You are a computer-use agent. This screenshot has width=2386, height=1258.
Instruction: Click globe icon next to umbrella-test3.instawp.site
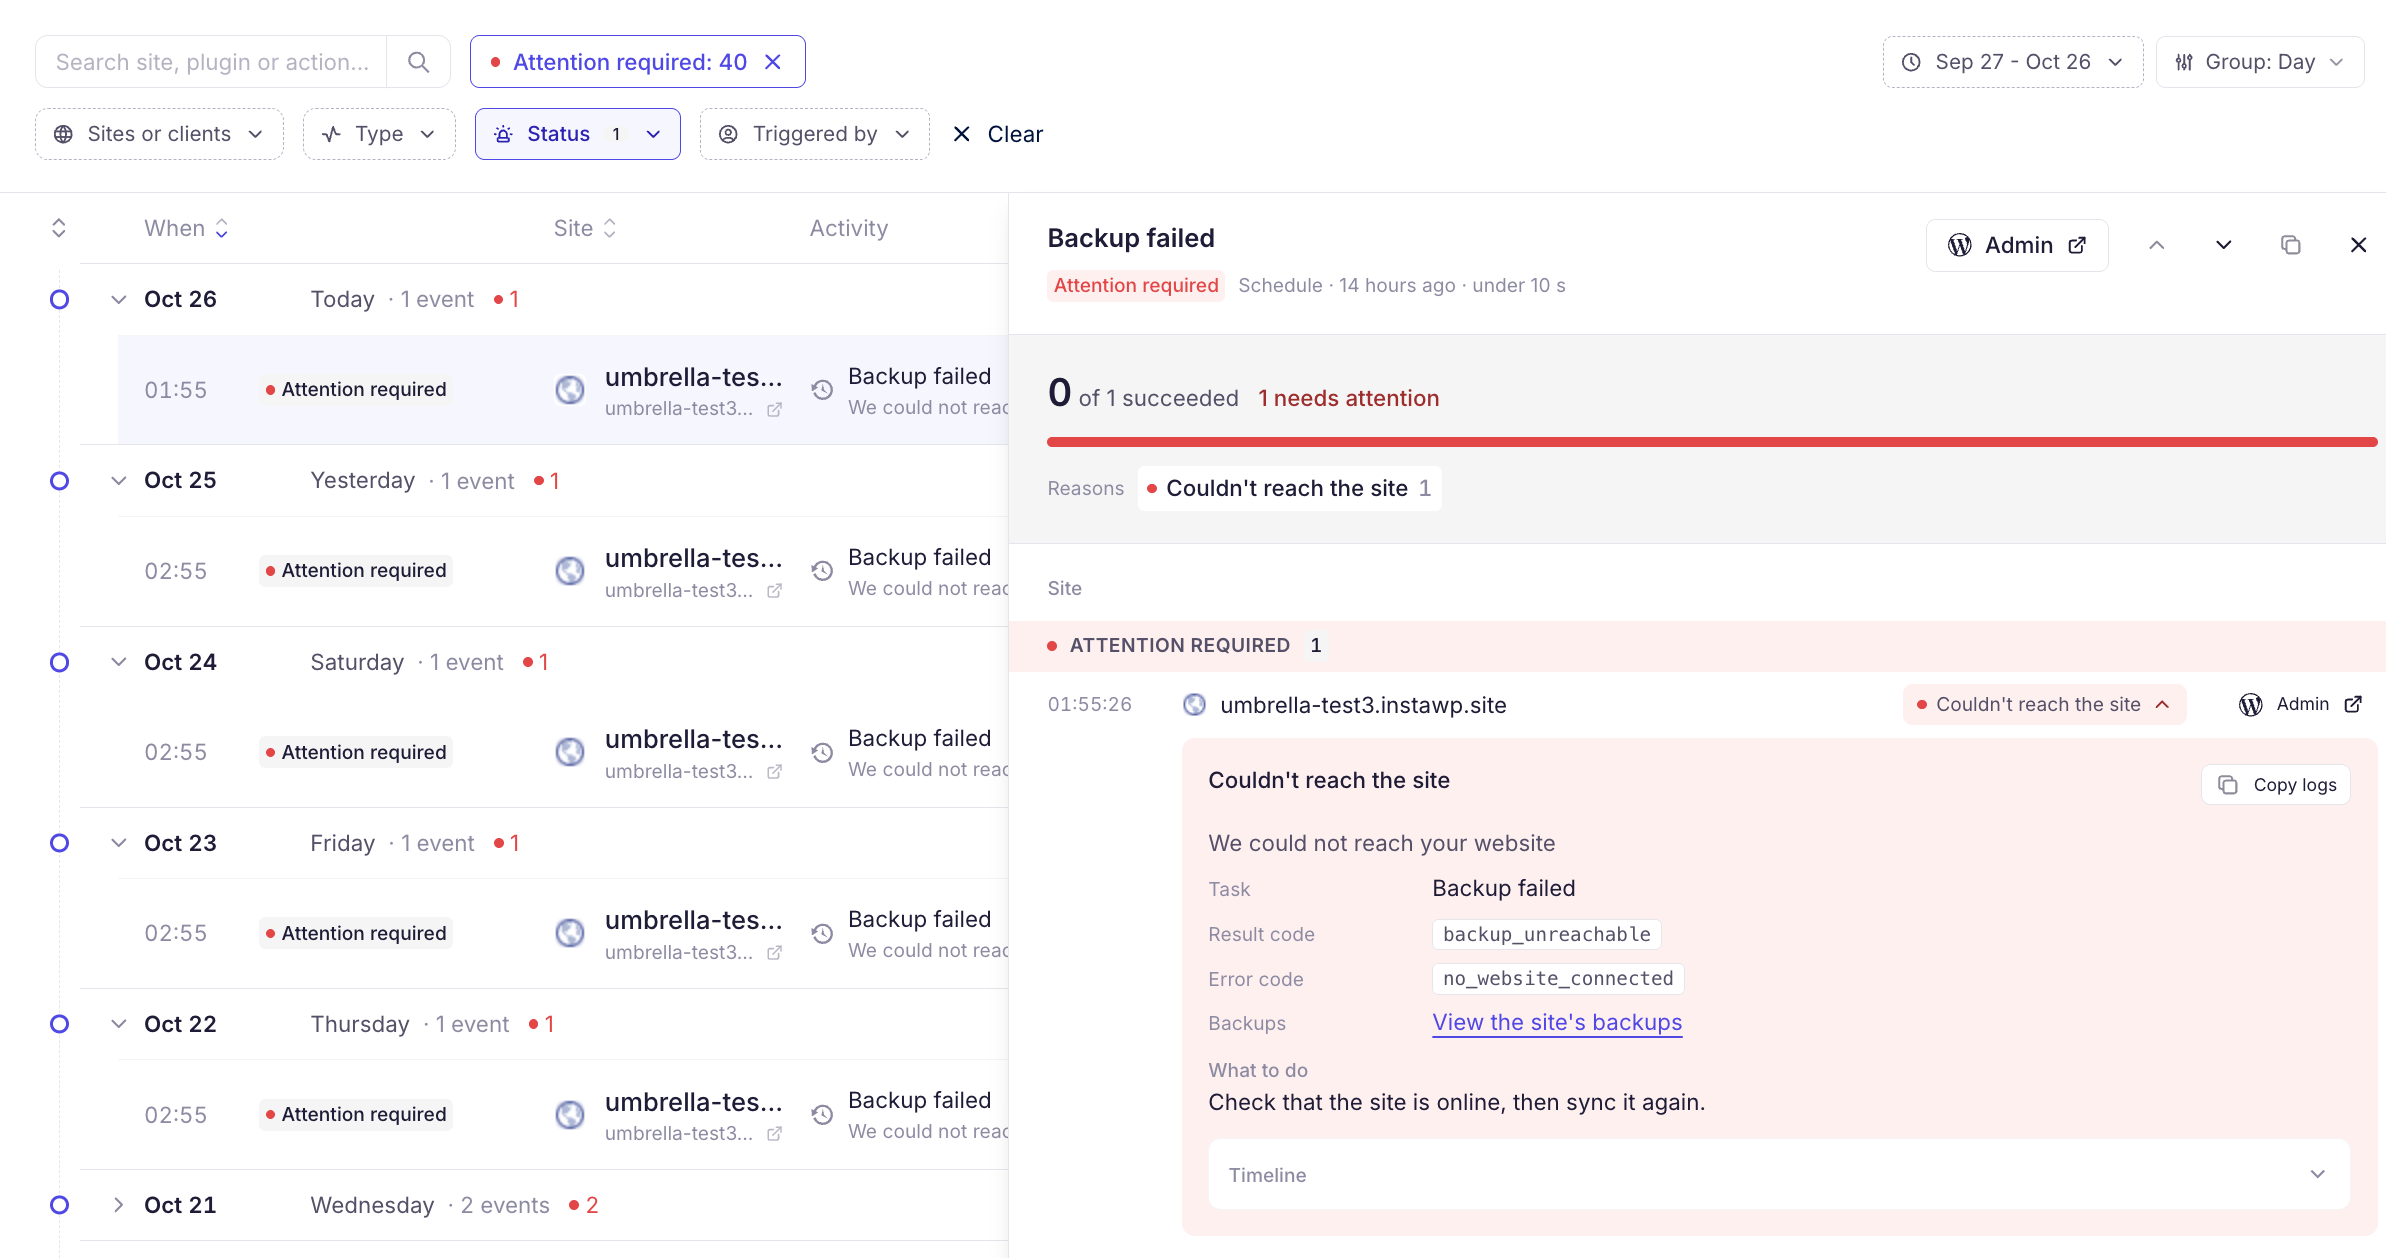(x=1194, y=704)
